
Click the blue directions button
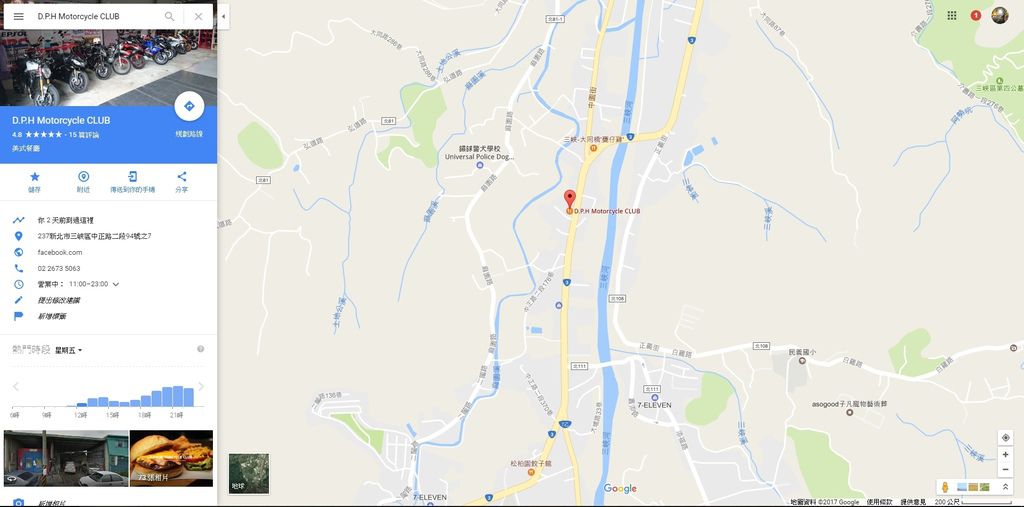[x=189, y=106]
